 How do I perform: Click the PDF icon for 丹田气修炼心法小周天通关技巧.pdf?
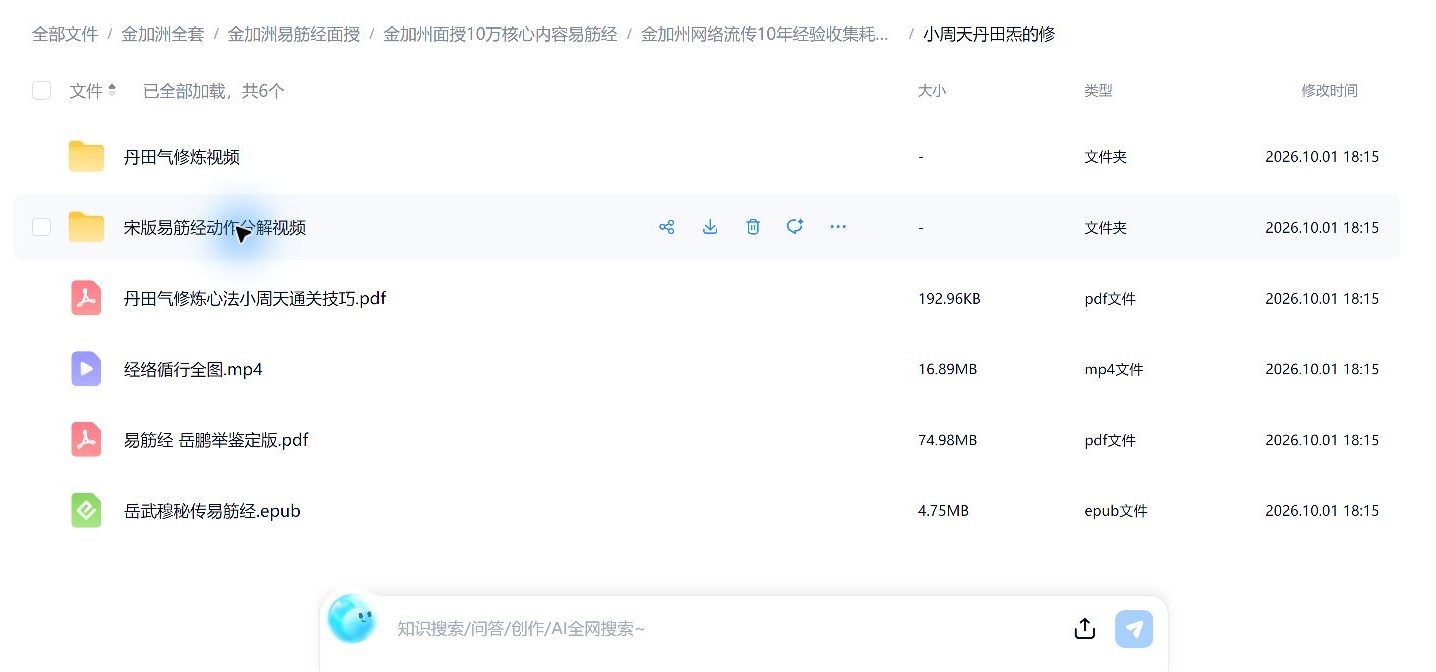point(86,298)
